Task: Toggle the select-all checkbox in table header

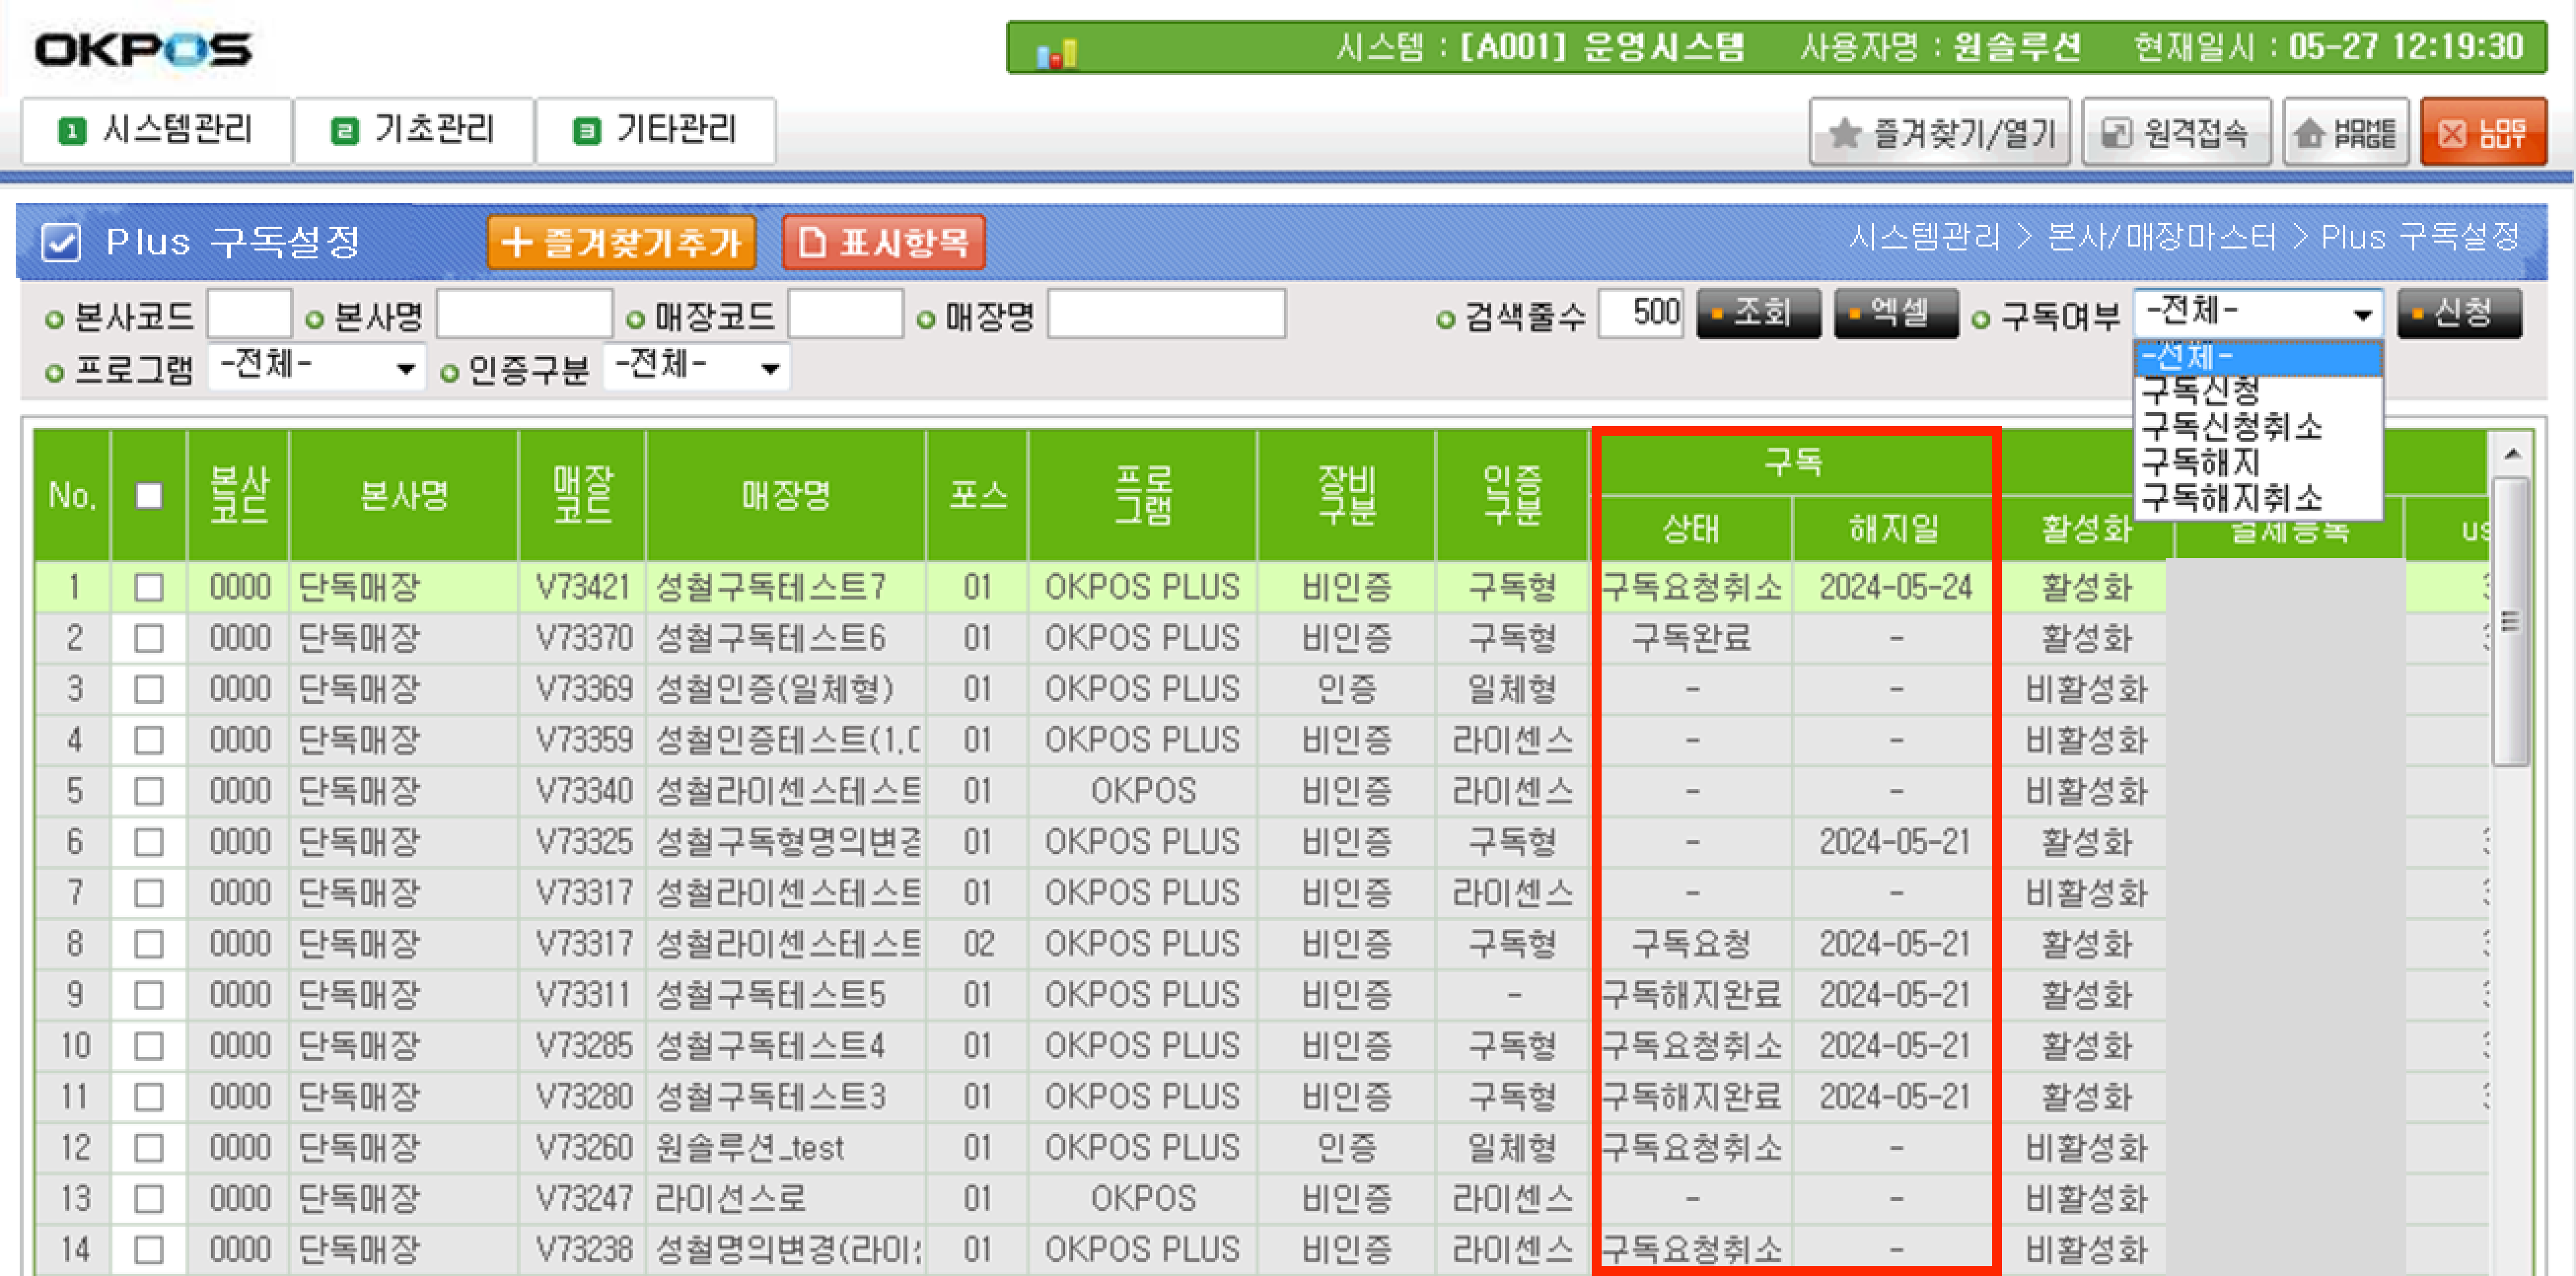Action: point(149,496)
